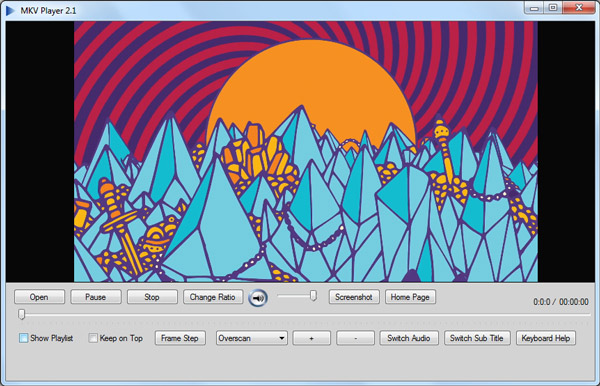
Task: Take a screenshot of the video
Action: point(354,297)
